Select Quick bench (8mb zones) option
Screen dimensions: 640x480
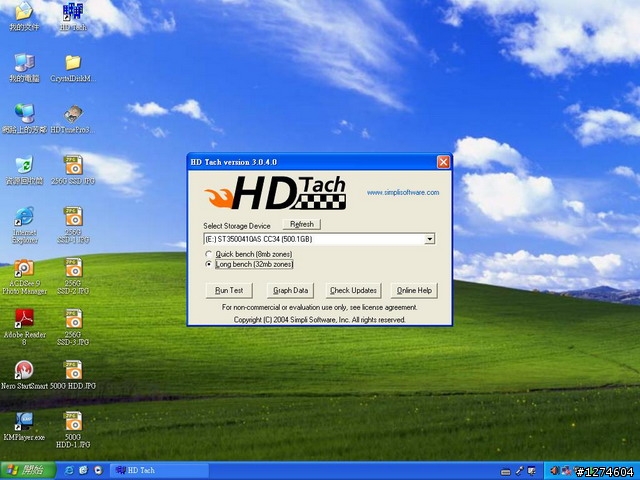[x=249, y=254]
